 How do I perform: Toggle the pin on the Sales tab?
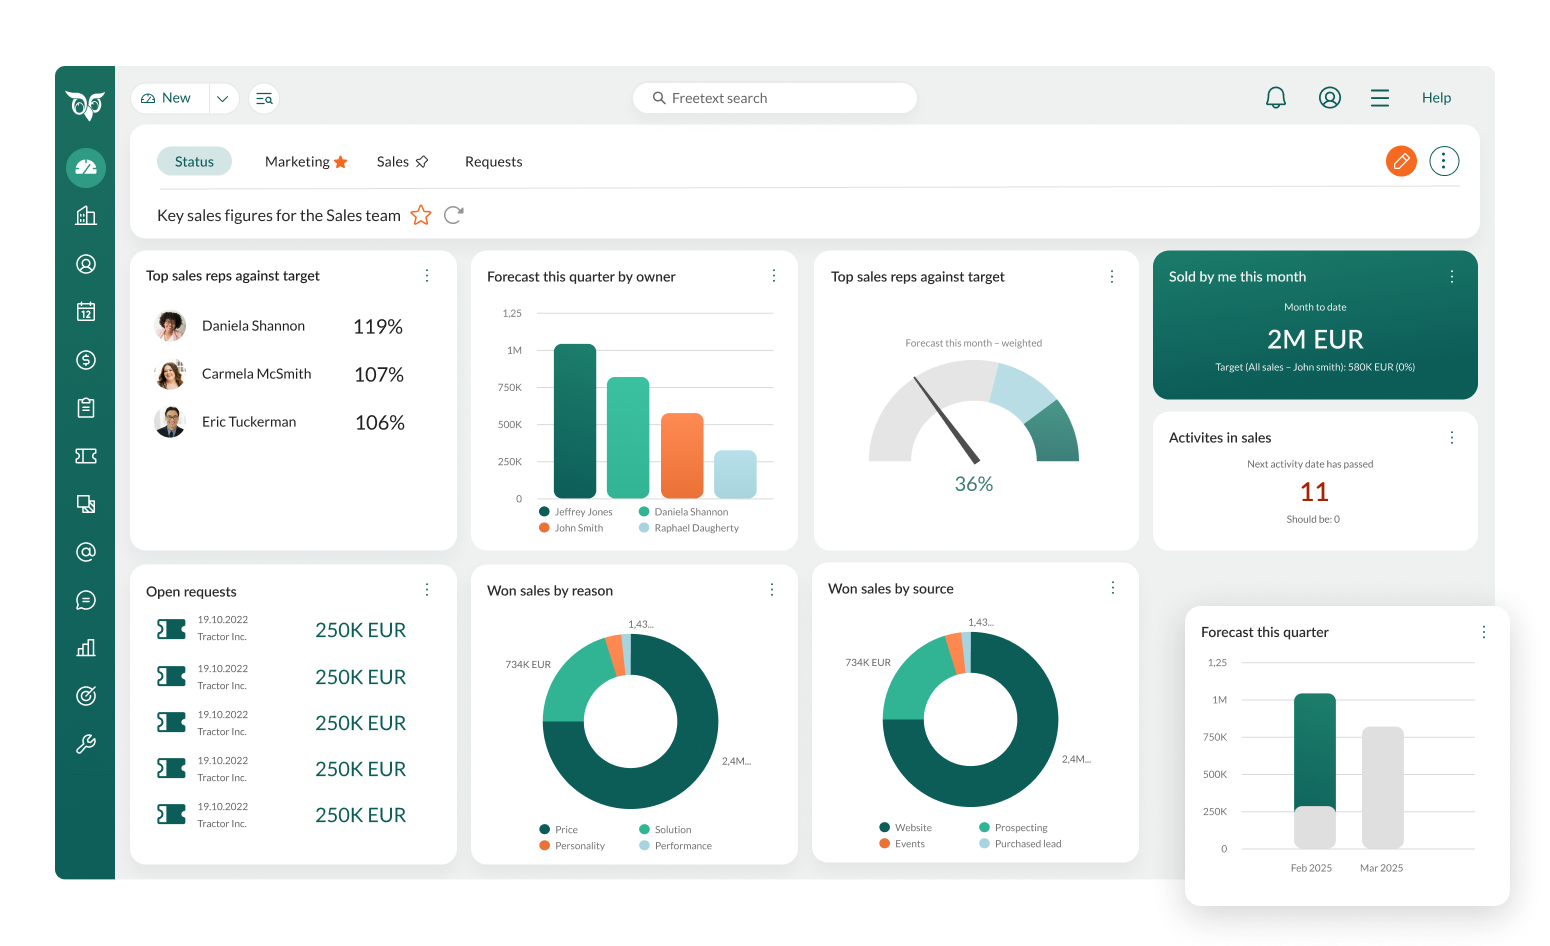422,162
